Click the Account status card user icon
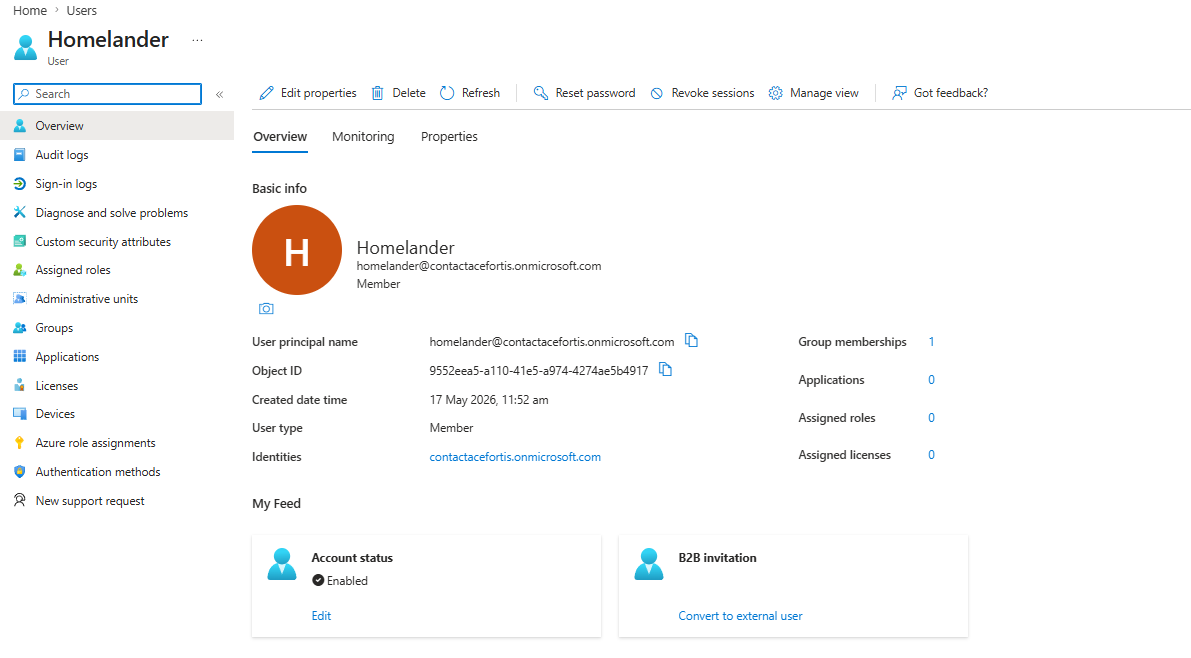The width and height of the screenshot is (1191, 658). pyautogui.click(x=282, y=565)
